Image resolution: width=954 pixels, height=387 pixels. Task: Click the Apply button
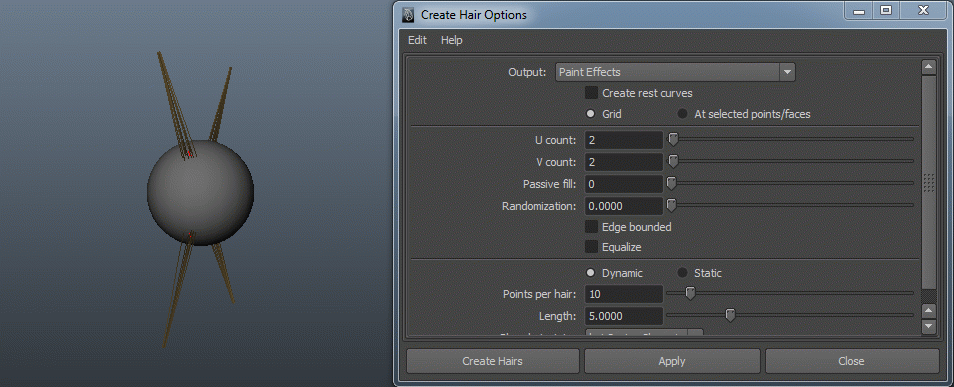tap(672, 361)
